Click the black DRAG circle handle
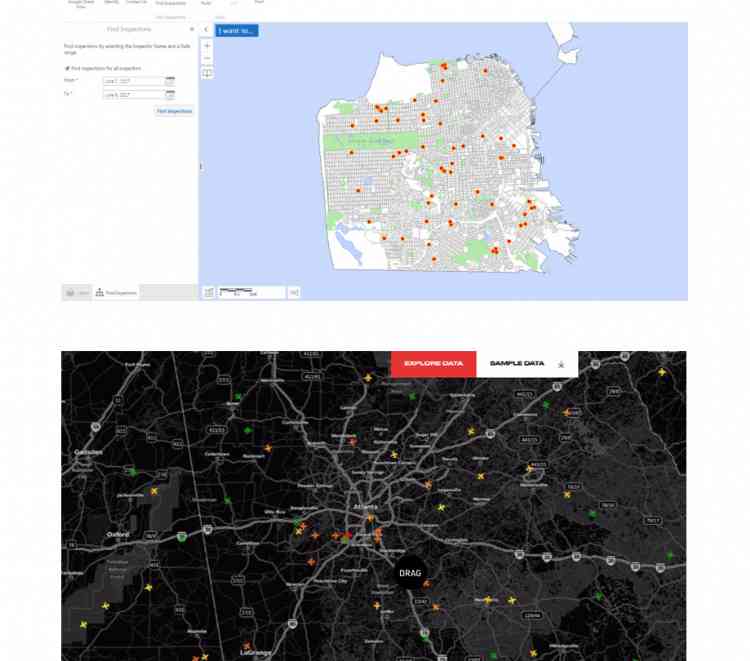Viewport: 750px width, 661px height. point(410,573)
